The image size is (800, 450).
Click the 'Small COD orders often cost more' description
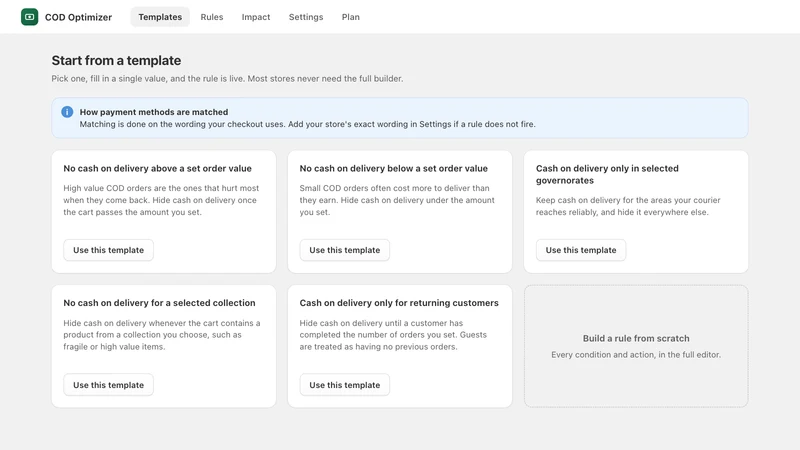click(397, 200)
